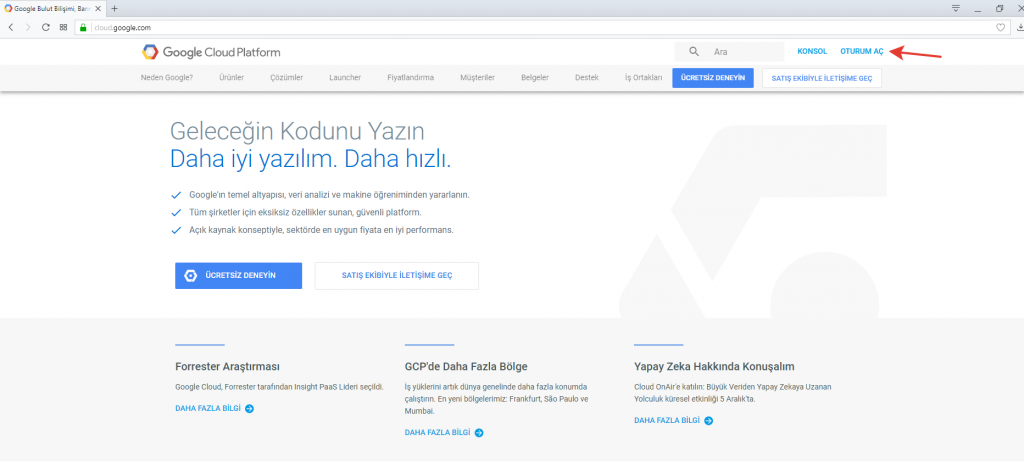1024x462 pixels.
Task: Click the Forrester Araştırması heading
Action: [x=228, y=367]
